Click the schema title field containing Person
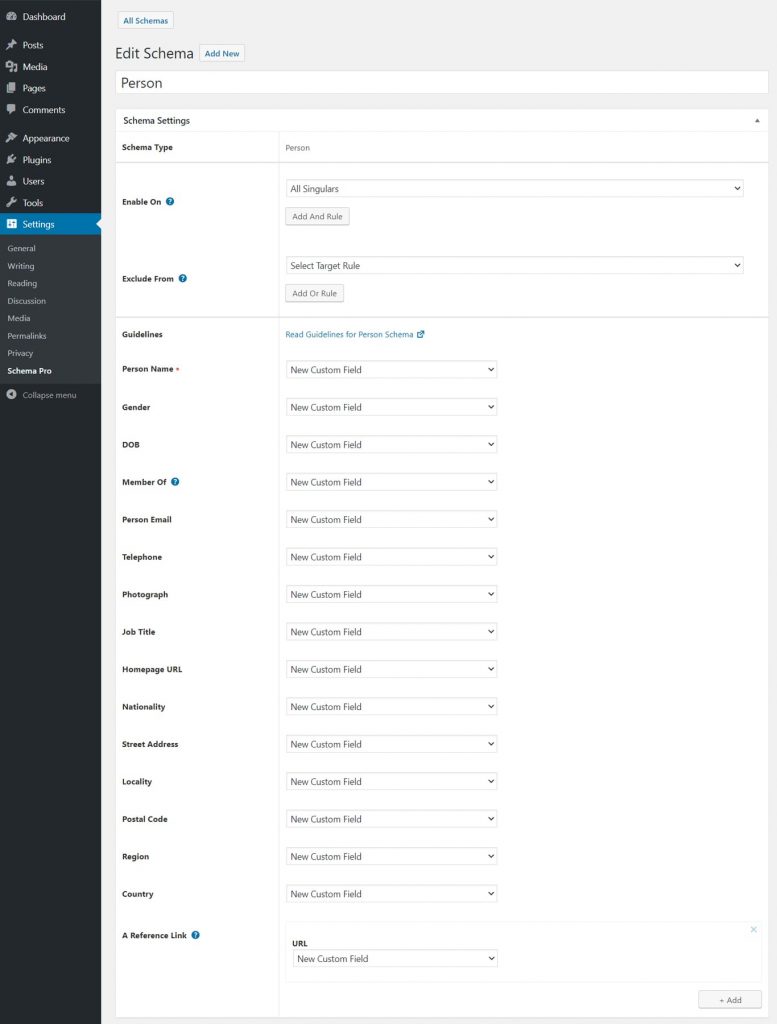The width and height of the screenshot is (777, 1024). coord(442,83)
